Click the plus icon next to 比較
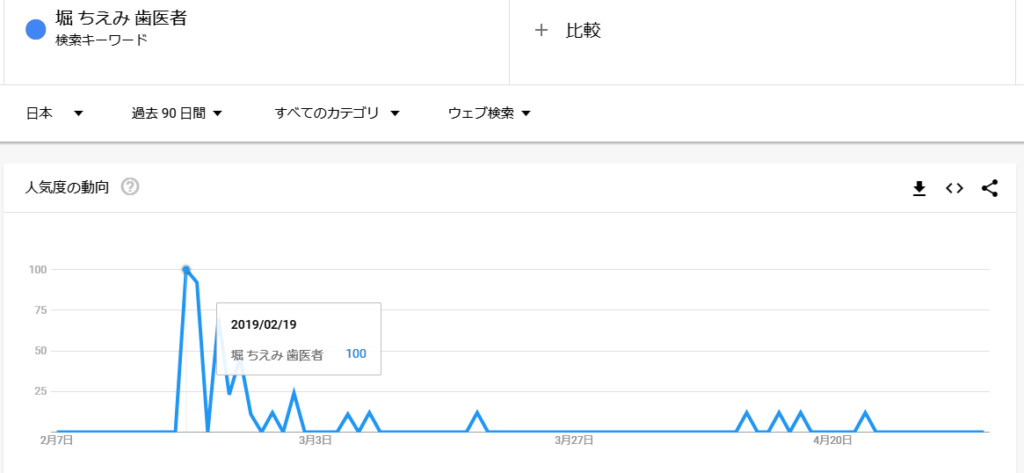The width and height of the screenshot is (1024, 473). (x=541, y=30)
